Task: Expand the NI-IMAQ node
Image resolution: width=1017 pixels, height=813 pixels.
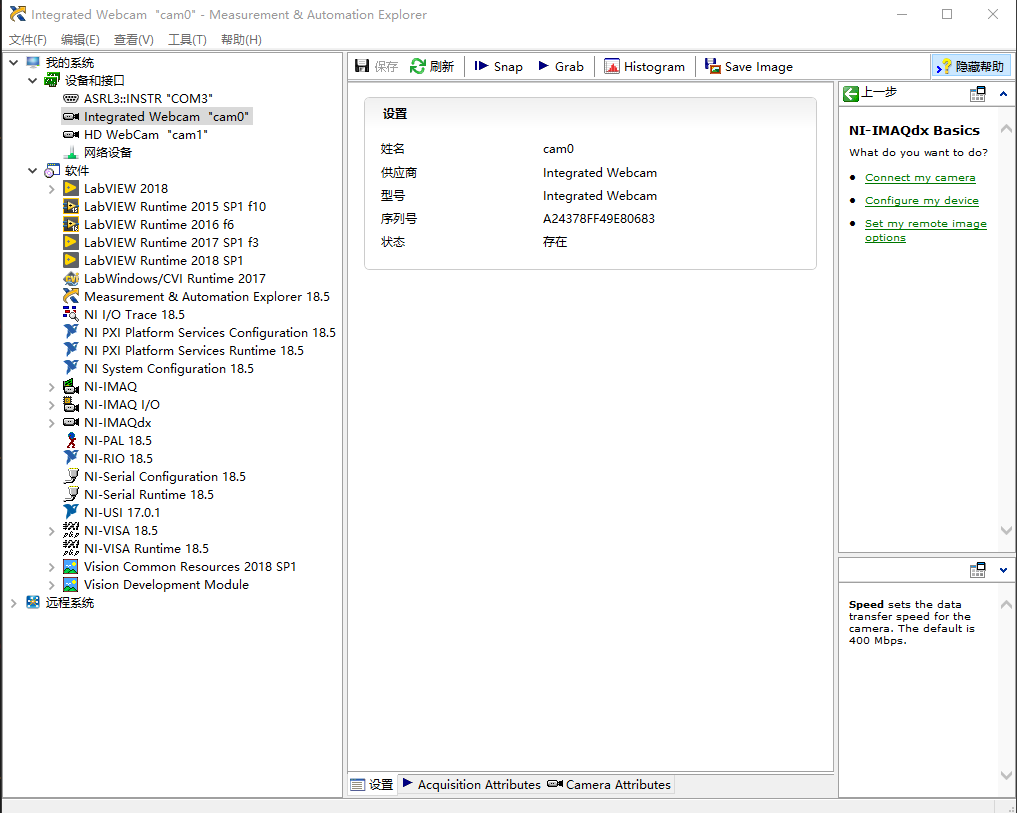Action: (x=52, y=387)
